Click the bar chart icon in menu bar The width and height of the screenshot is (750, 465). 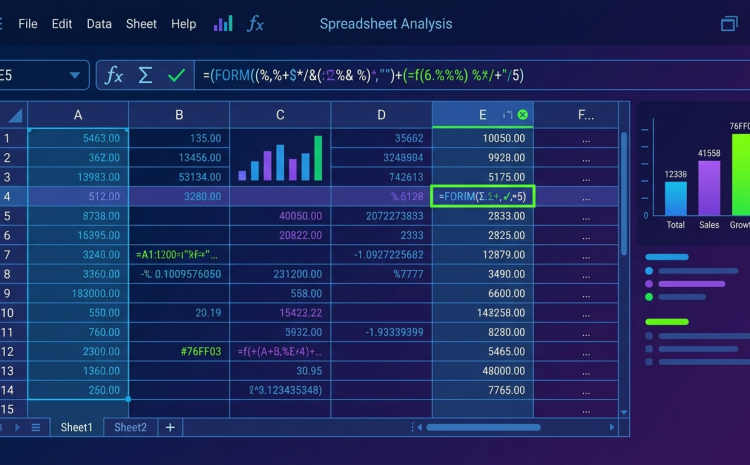223,23
